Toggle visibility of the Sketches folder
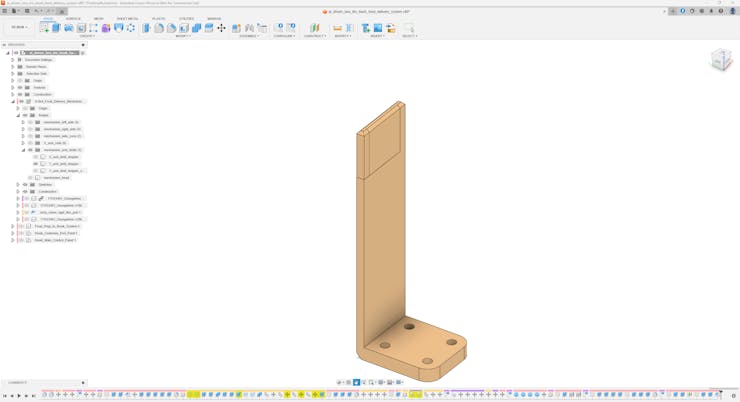Image resolution: width=740 pixels, height=402 pixels. coord(25,184)
